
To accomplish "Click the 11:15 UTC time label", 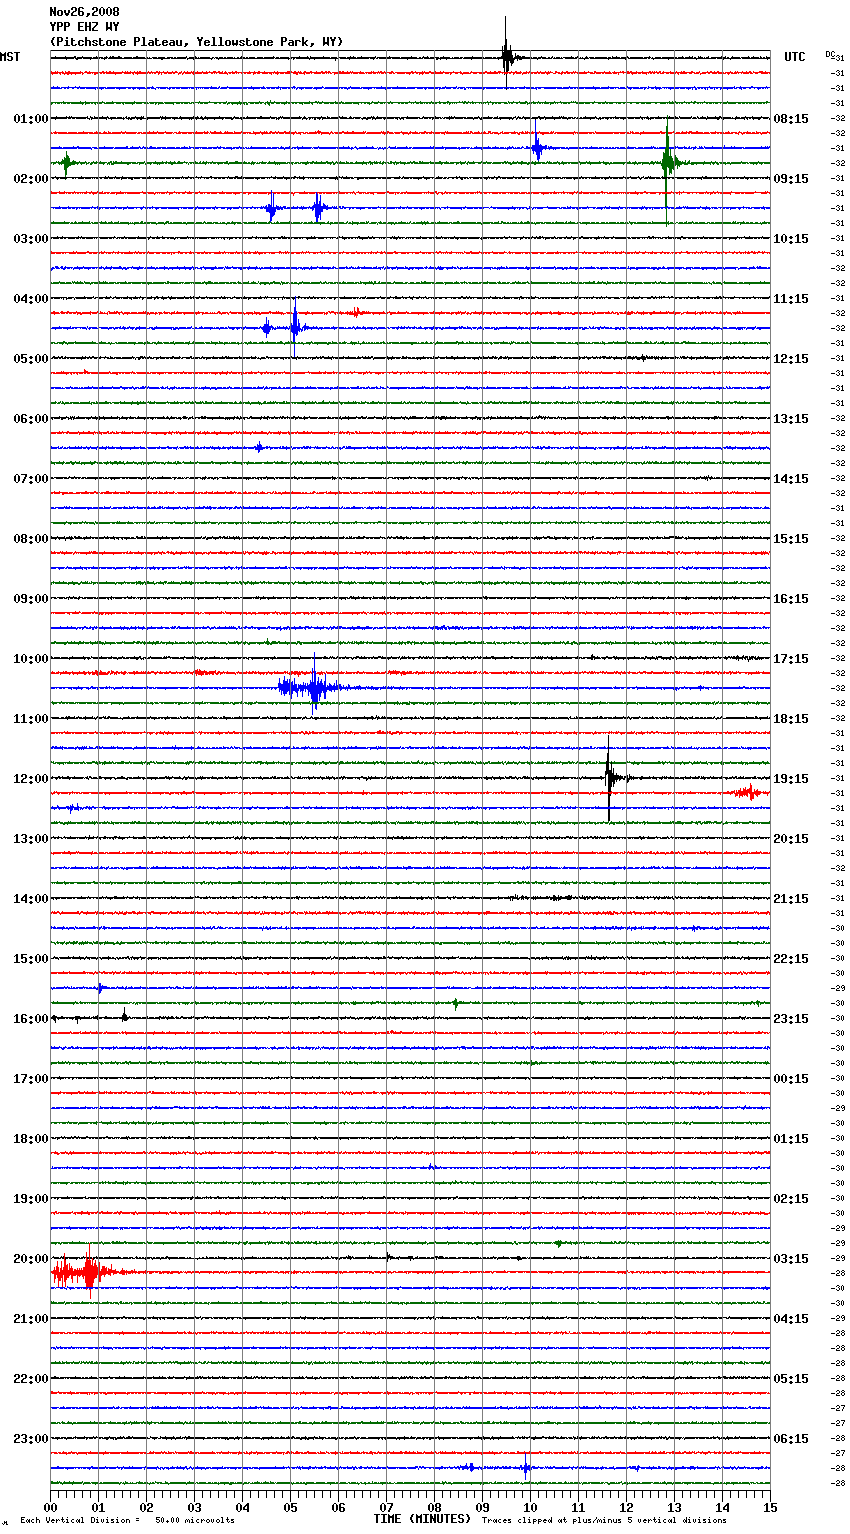I will coord(791,299).
